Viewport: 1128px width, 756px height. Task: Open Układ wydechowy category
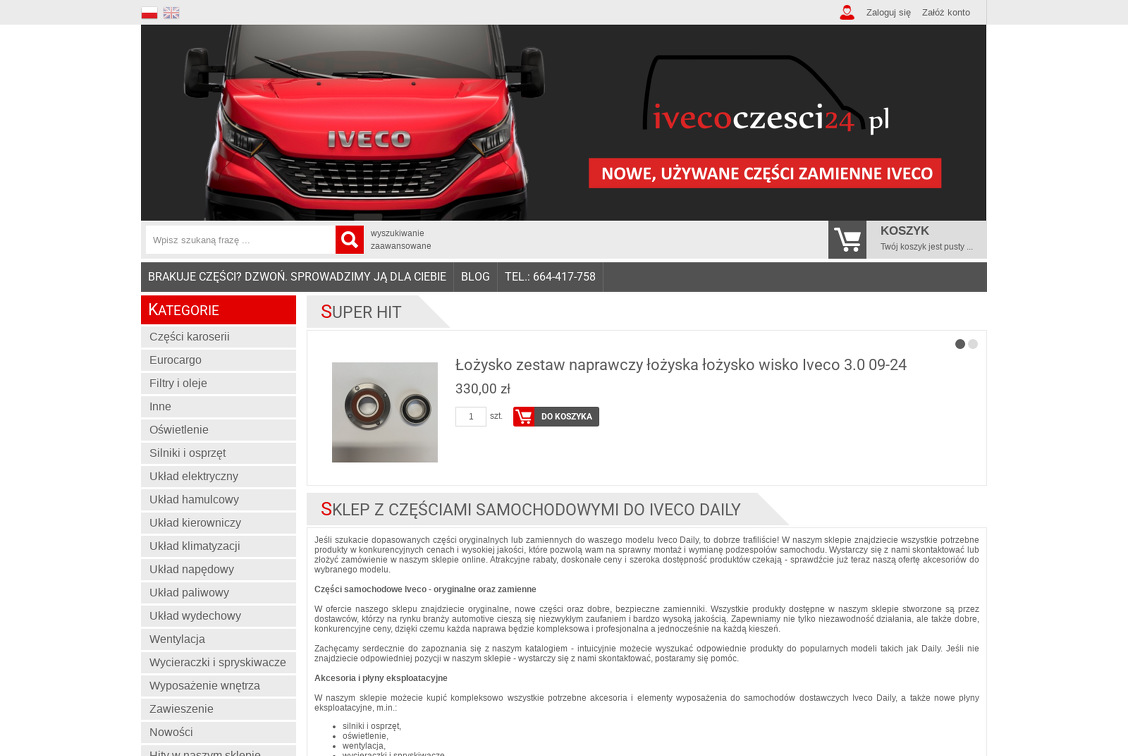[218, 616]
